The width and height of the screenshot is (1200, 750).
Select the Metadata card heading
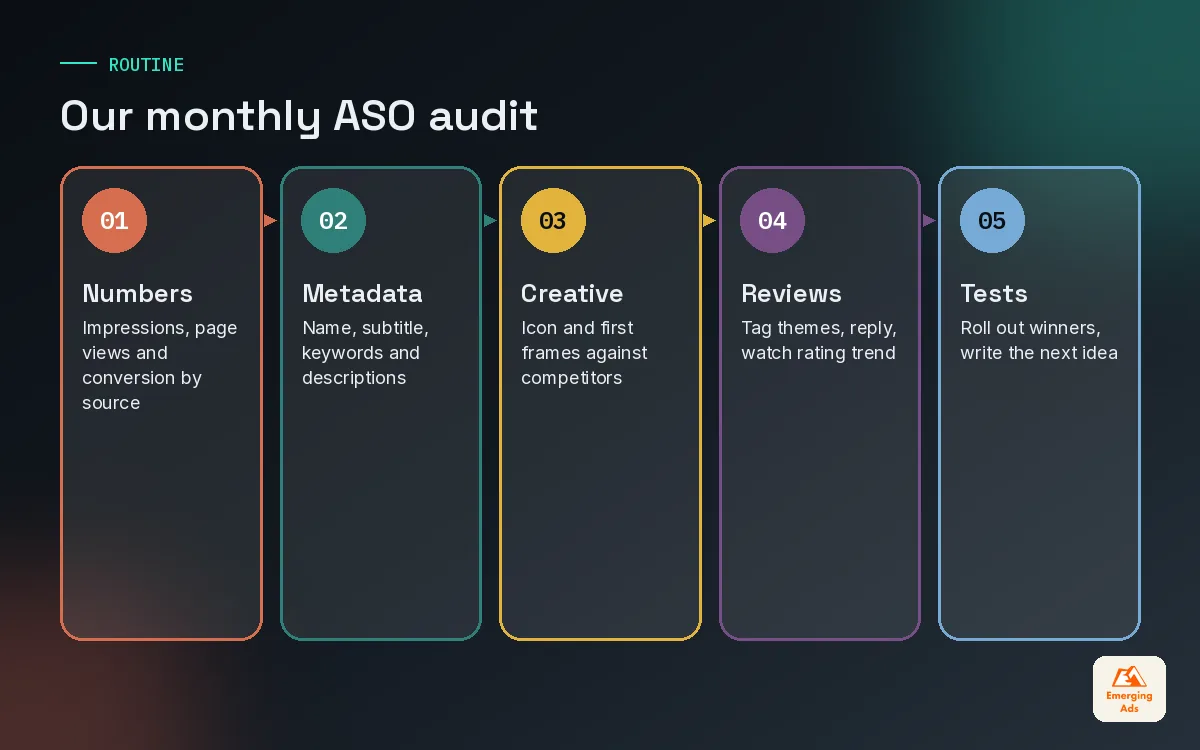tap(362, 293)
